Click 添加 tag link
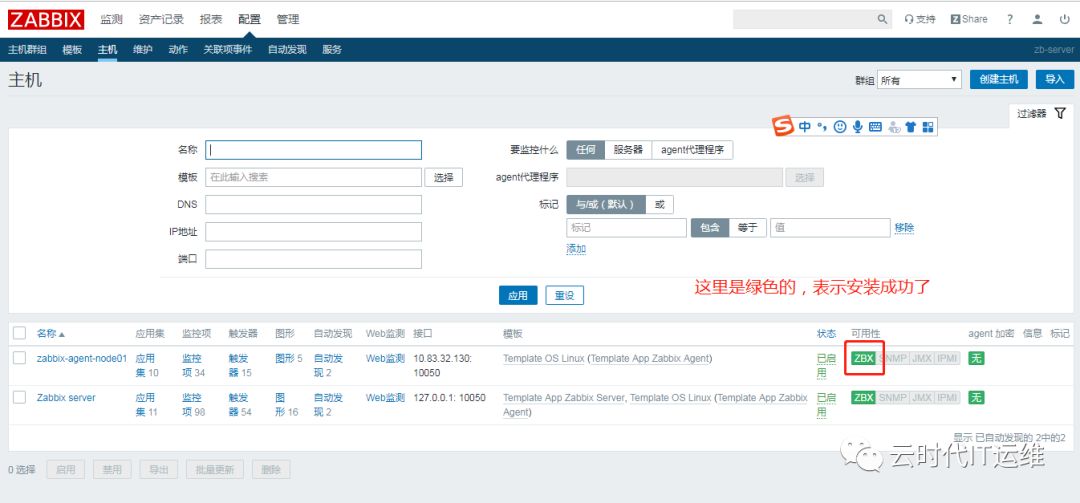This screenshot has width=1080, height=503. pos(576,249)
